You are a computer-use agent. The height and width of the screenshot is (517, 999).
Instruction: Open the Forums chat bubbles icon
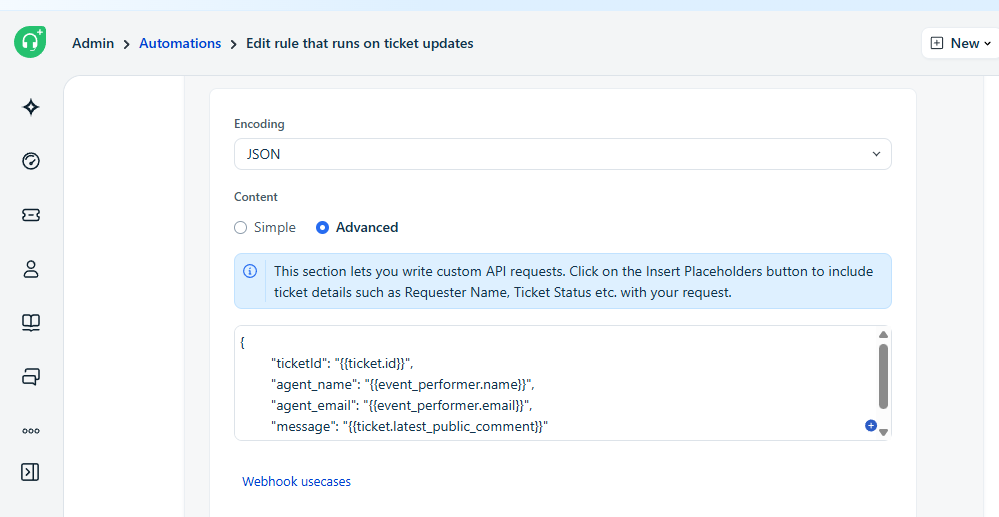(31, 377)
